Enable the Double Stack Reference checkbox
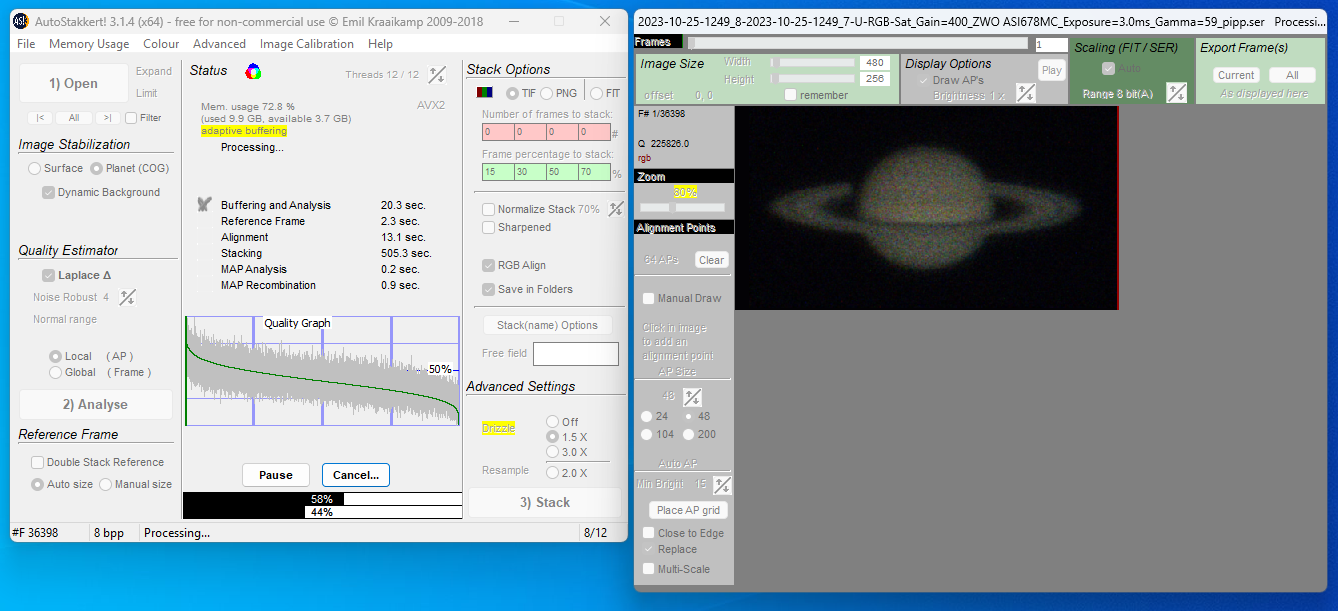This screenshot has height=611, width=1338. coord(37,462)
